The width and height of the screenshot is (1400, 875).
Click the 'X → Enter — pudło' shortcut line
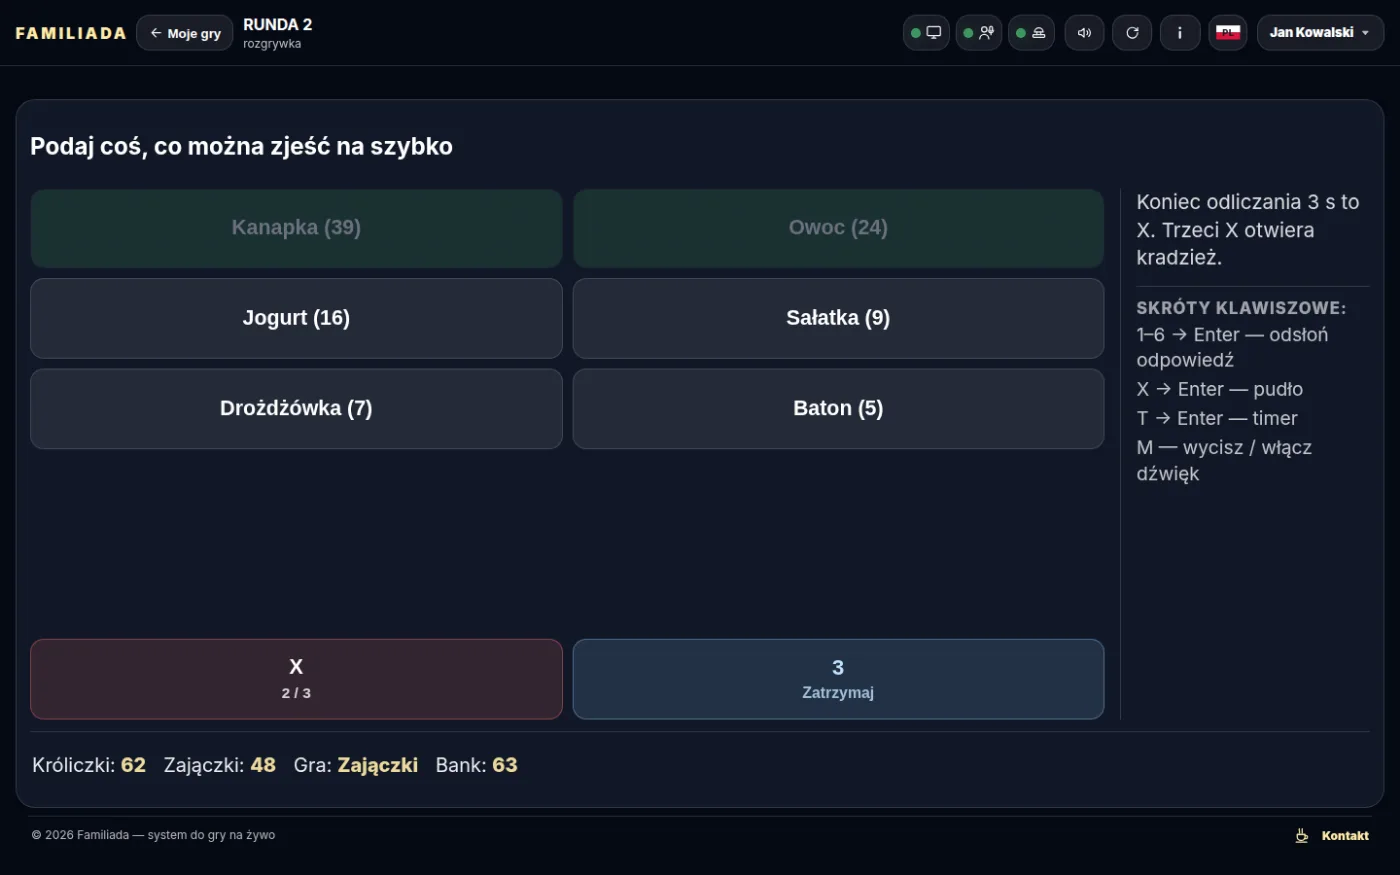[1219, 389]
